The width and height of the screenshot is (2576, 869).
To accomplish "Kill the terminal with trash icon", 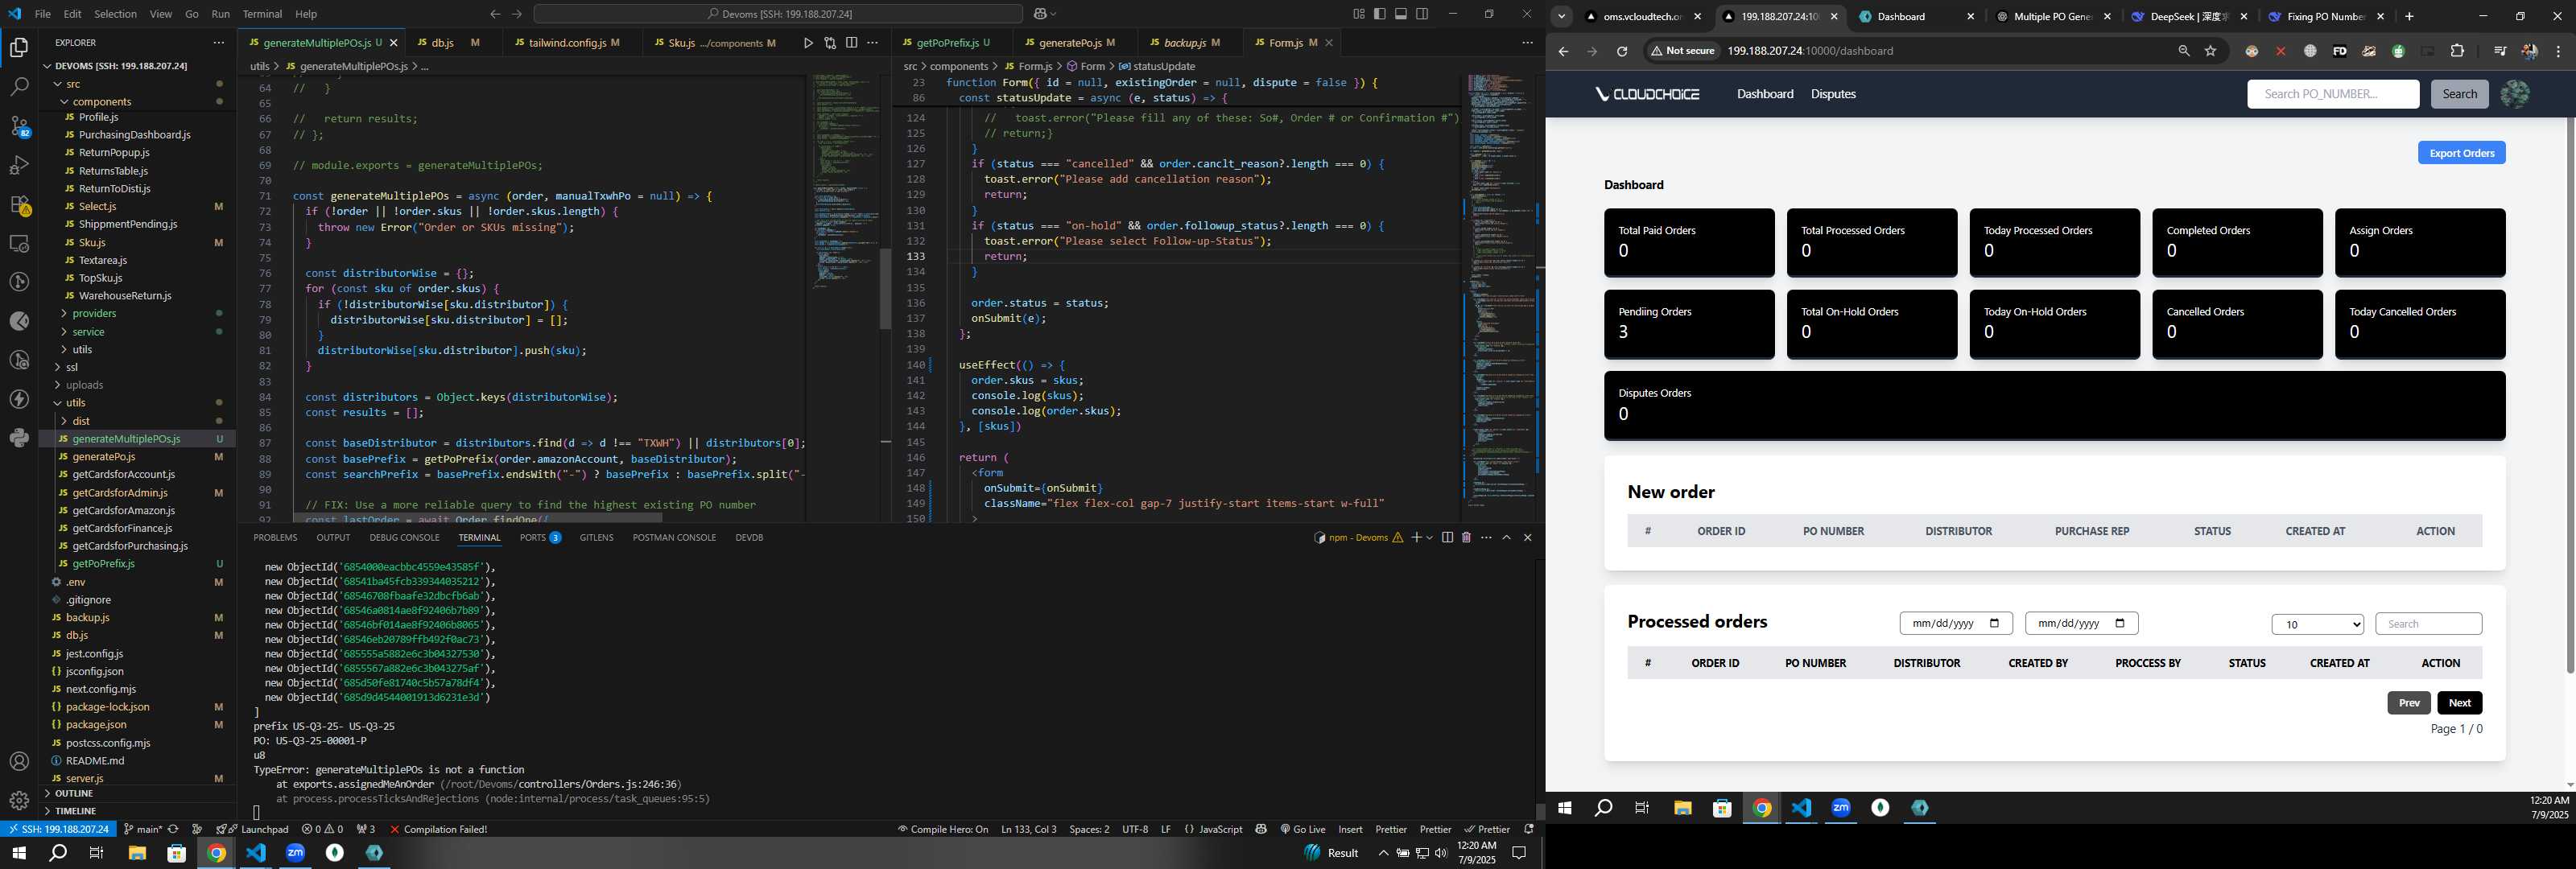I will pos(1466,538).
